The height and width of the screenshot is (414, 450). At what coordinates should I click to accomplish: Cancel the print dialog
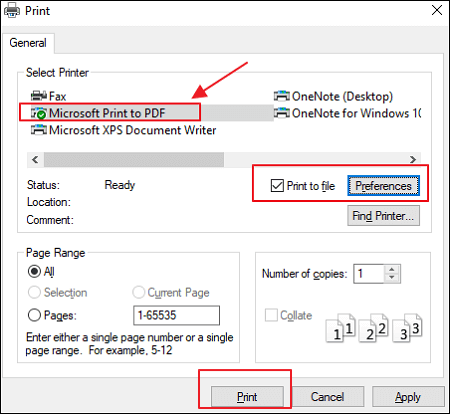tap(327, 397)
